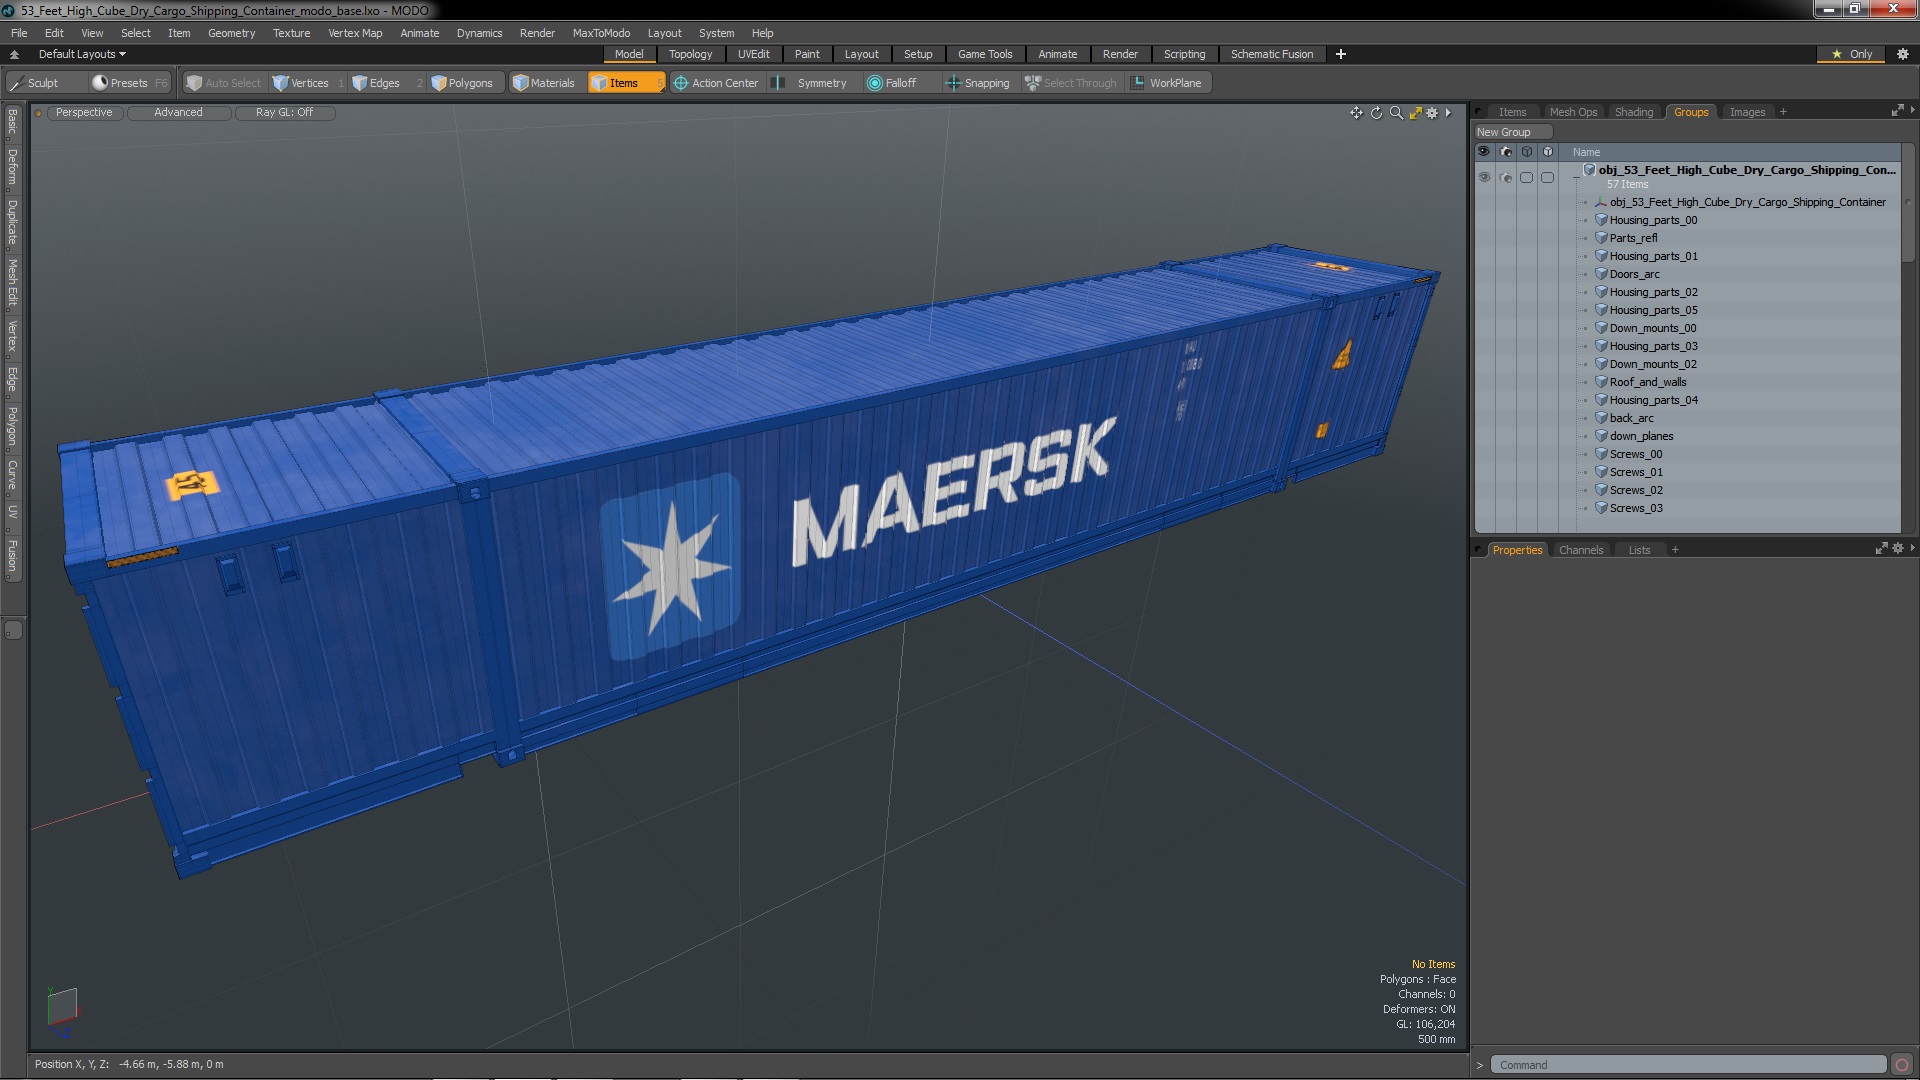Viewport: 1920px width, 1080px height.
Task: Select the Housing_parts_00 item
Action: click(1653, 220)
